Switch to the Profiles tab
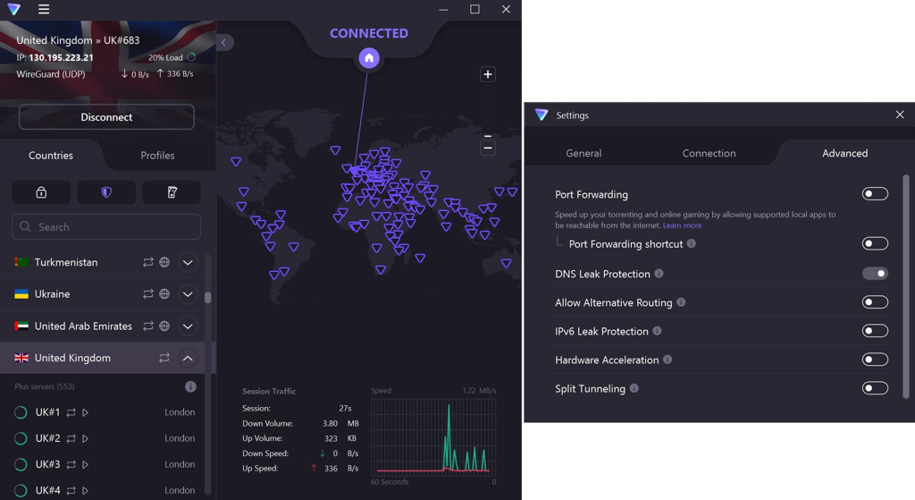915x500 pixels. [157, 155]
